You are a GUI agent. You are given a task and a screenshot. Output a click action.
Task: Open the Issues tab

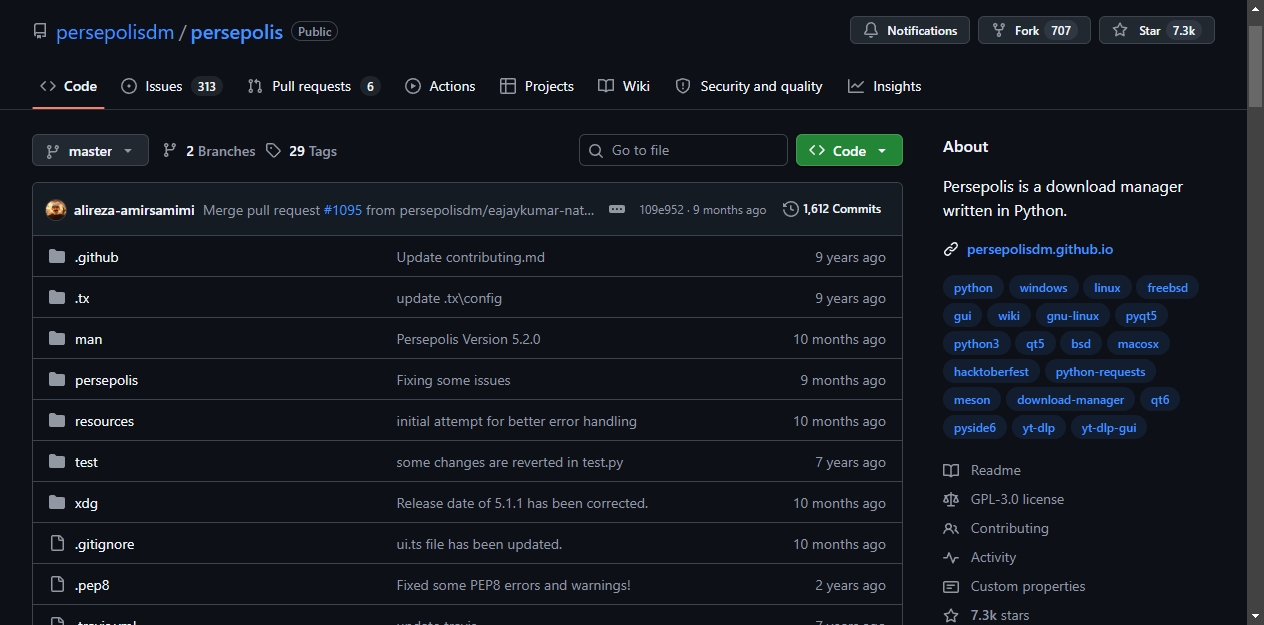(x=171, y=86)
